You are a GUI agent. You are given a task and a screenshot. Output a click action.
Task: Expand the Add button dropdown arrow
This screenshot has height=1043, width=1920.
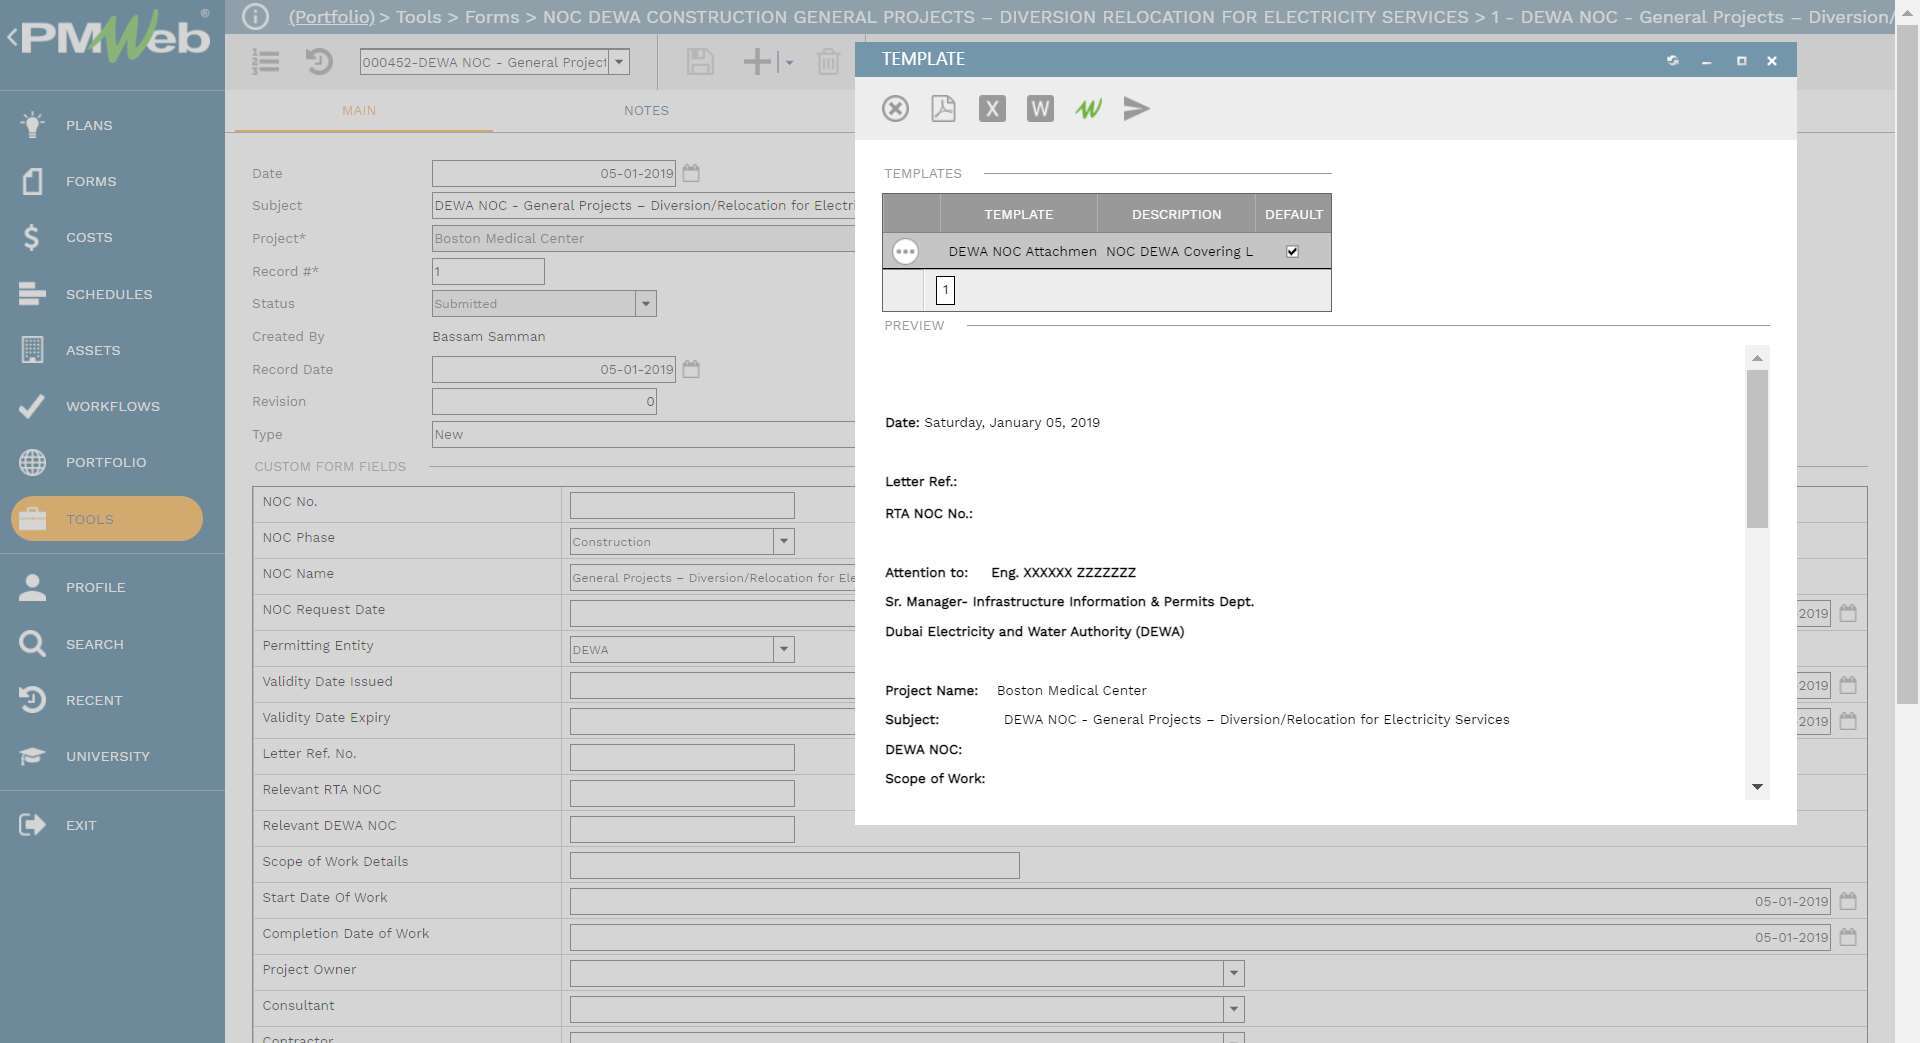789,62
